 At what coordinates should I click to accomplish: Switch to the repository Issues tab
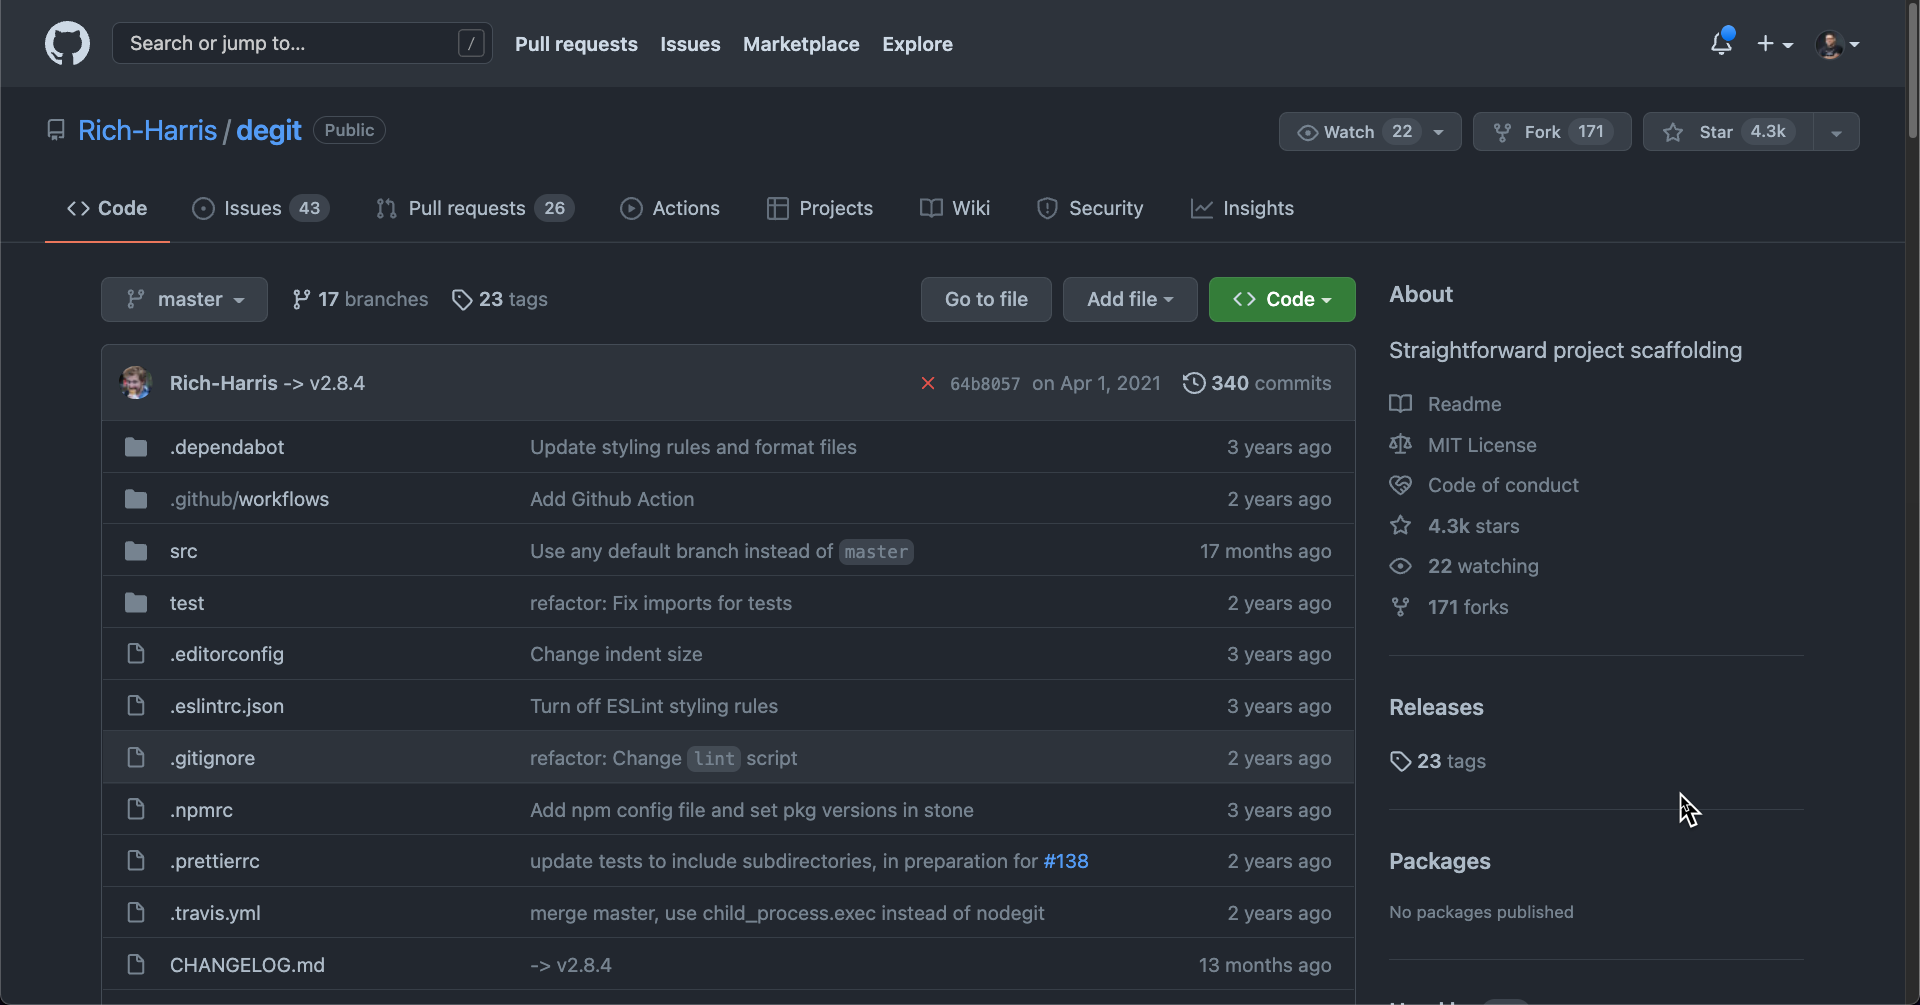click(x=260, y=208)
